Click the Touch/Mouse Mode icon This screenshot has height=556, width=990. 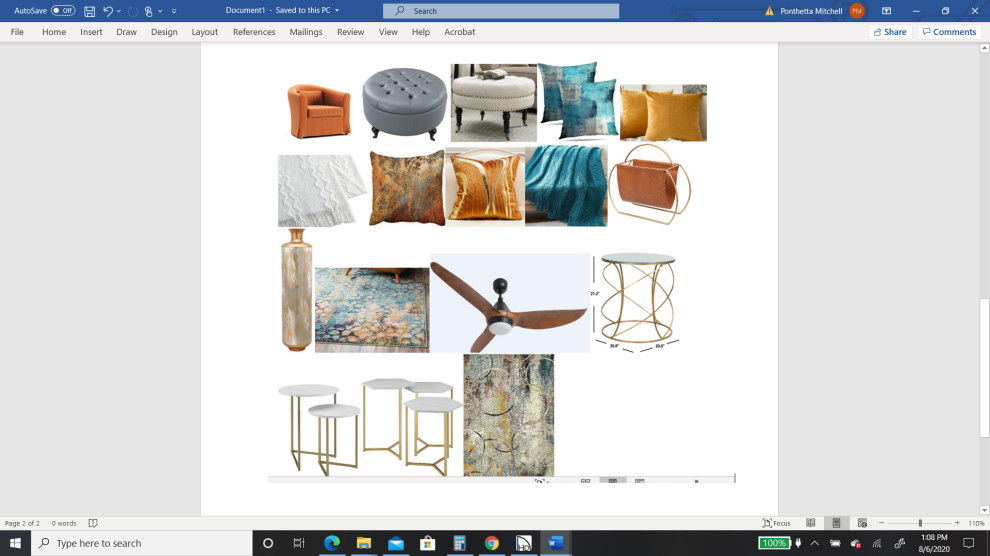click(x=149, y=11)
